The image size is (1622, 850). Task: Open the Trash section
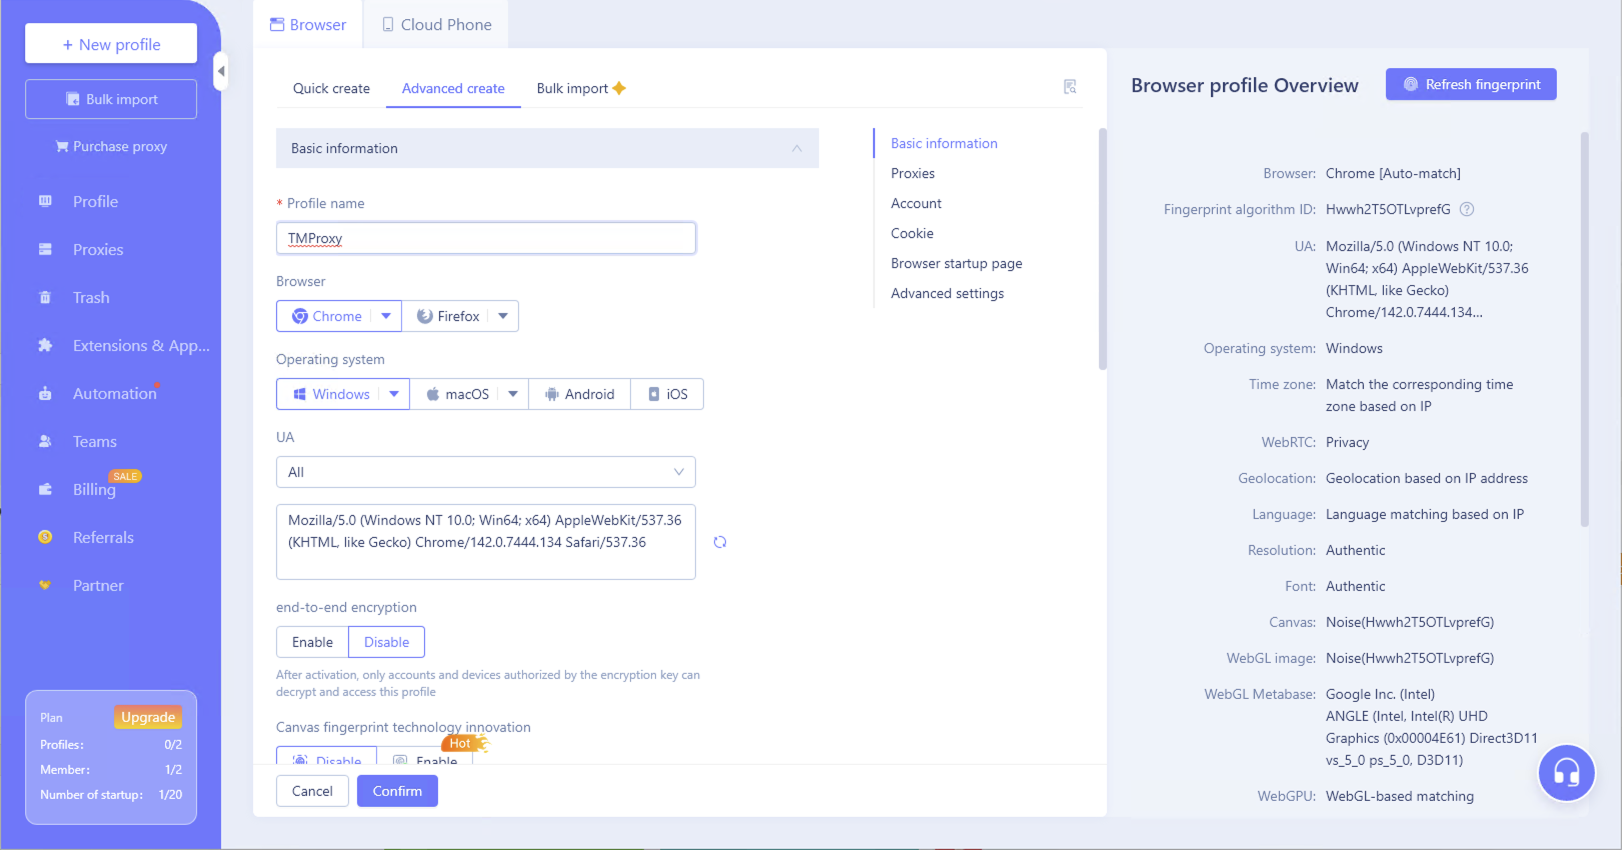pos(91,298)
